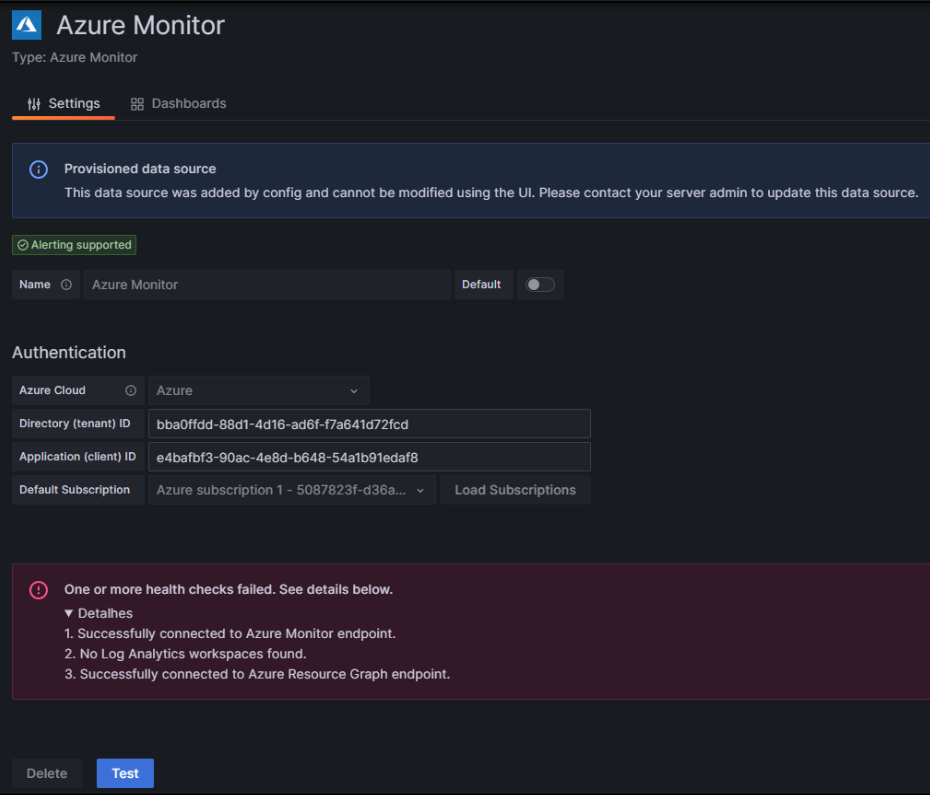
Task: Click the 'Application (client) ID' label
Action: pyautogui.click(x=77, y=457)
